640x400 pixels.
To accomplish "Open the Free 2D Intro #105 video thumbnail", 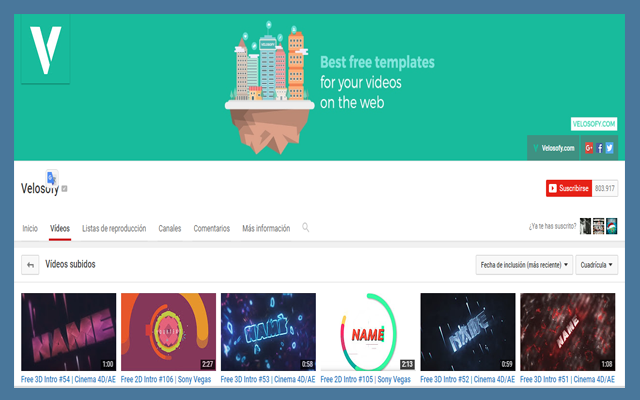I will tap(367, 332).
